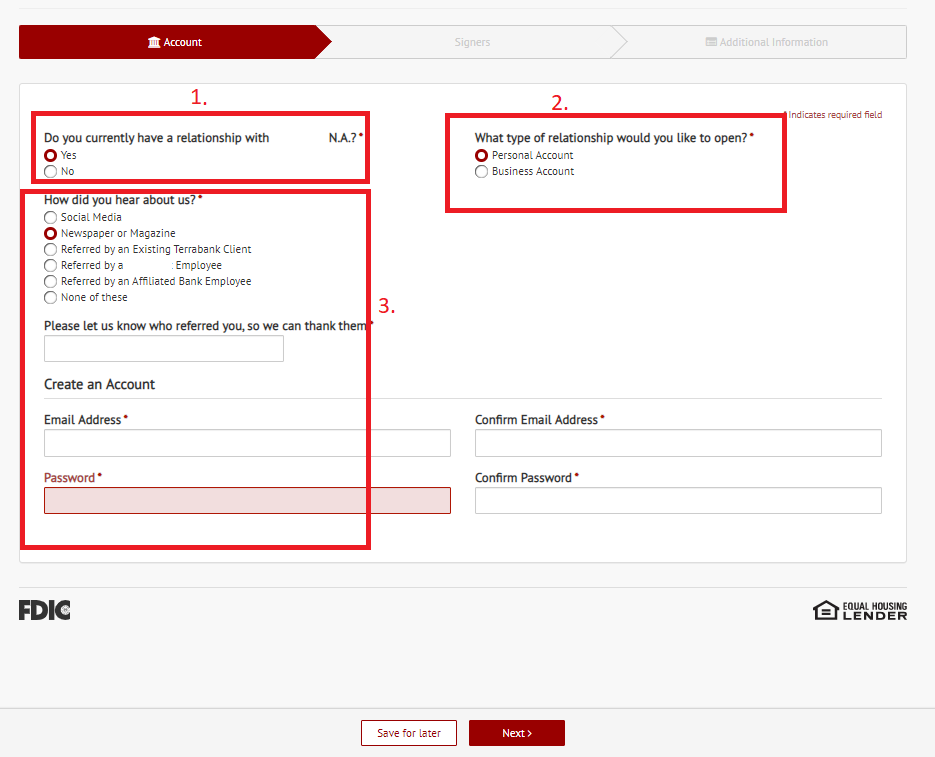Select Social Media as referral source
The image size is (935, 757).
pos(50,218)
